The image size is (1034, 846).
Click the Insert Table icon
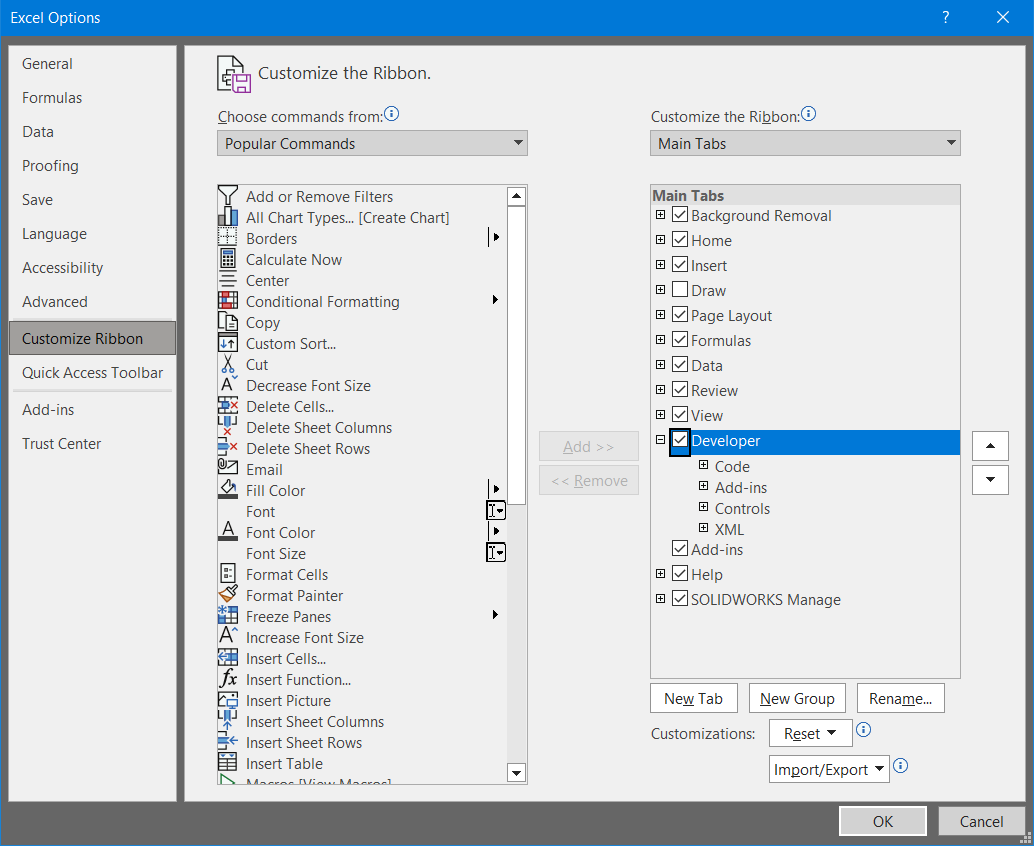pos(228,764)
